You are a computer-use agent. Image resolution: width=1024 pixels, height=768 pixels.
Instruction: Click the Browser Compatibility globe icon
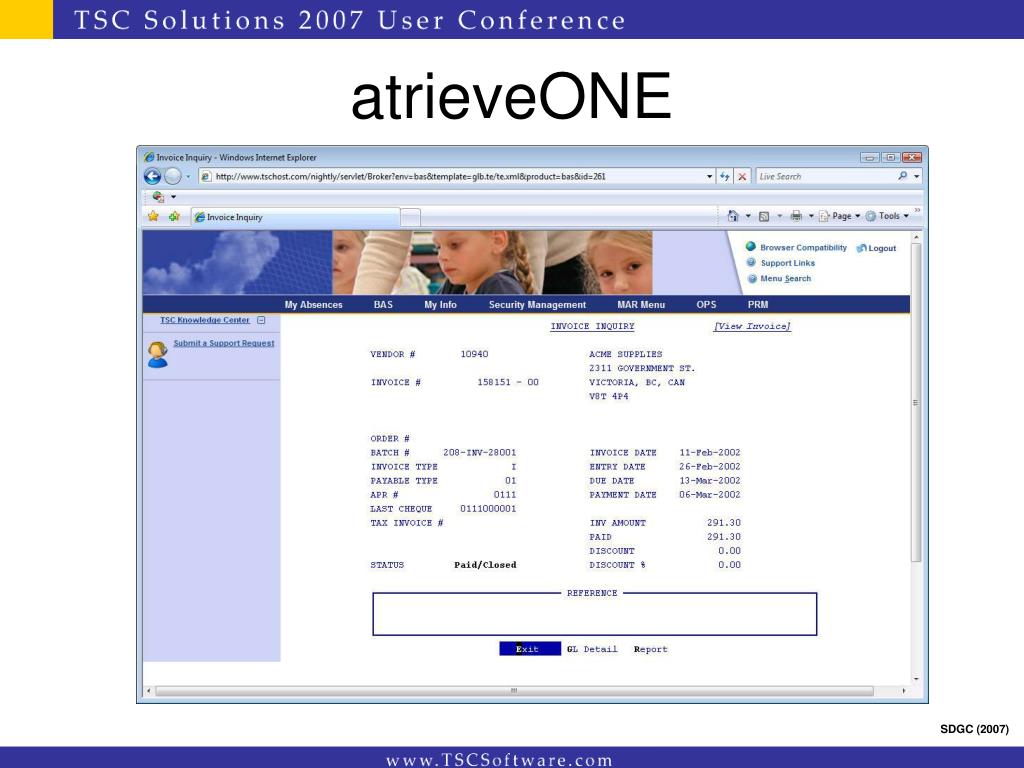point(751,247)
